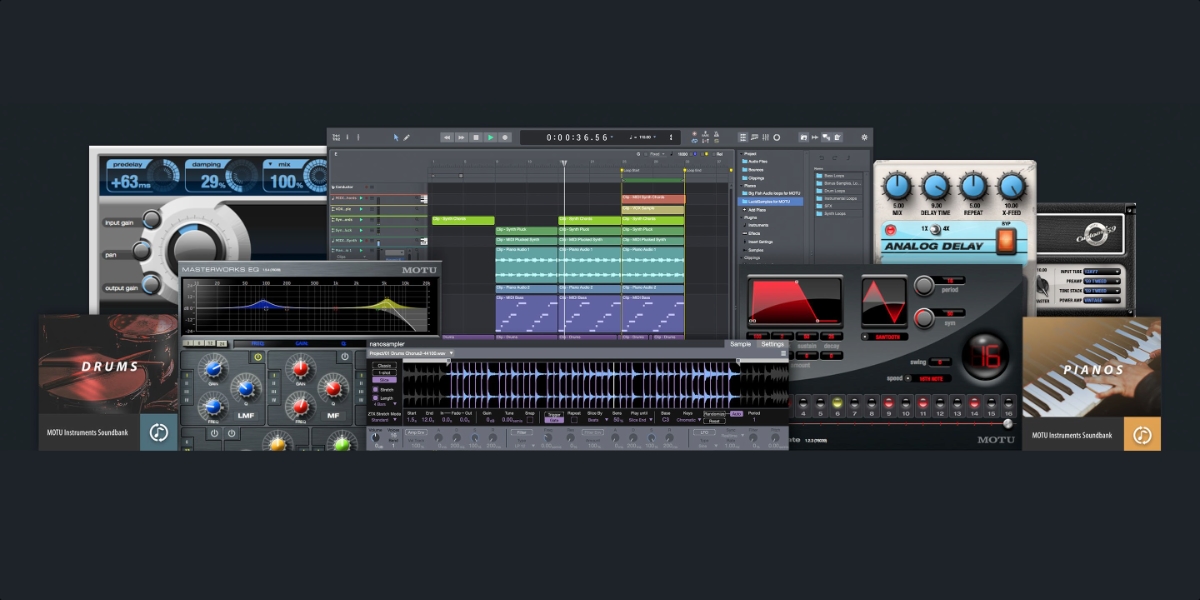Screen dimensions: 1200x600
Task: Click the Delay Time knob on Analog Delay
Action: point(936,185)
